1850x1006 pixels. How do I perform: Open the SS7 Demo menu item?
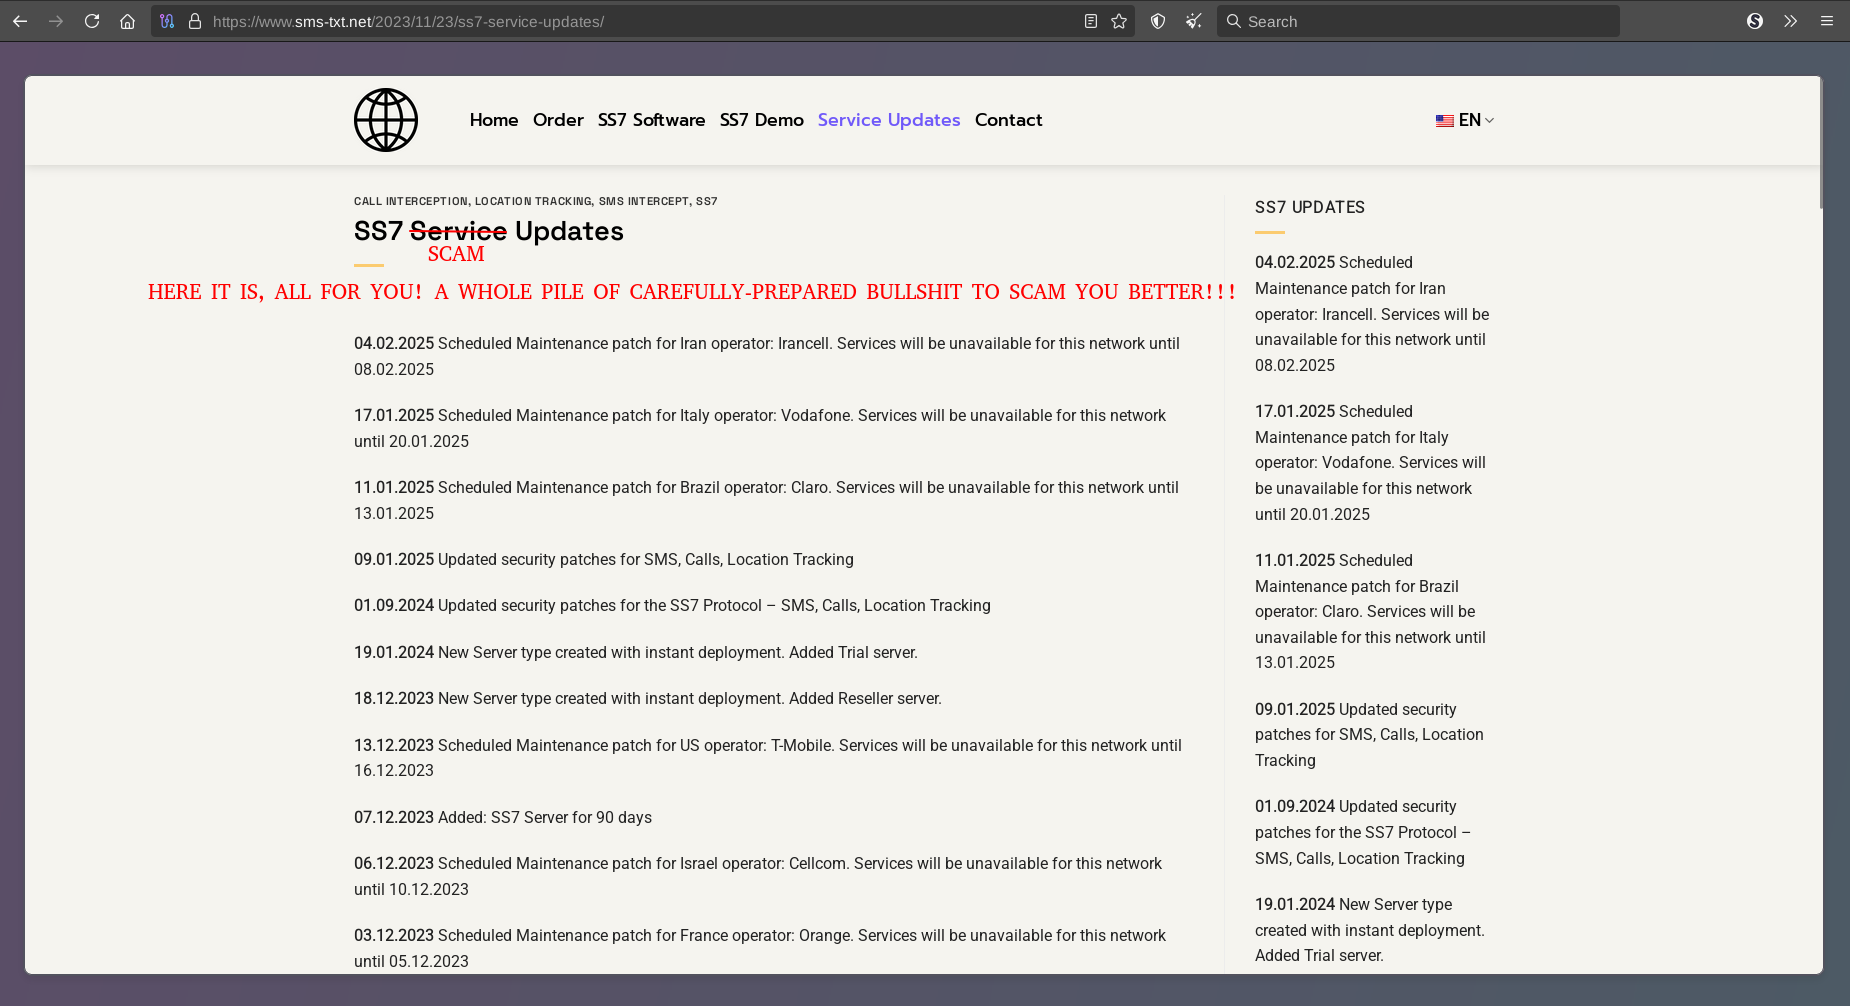[762, 120]
